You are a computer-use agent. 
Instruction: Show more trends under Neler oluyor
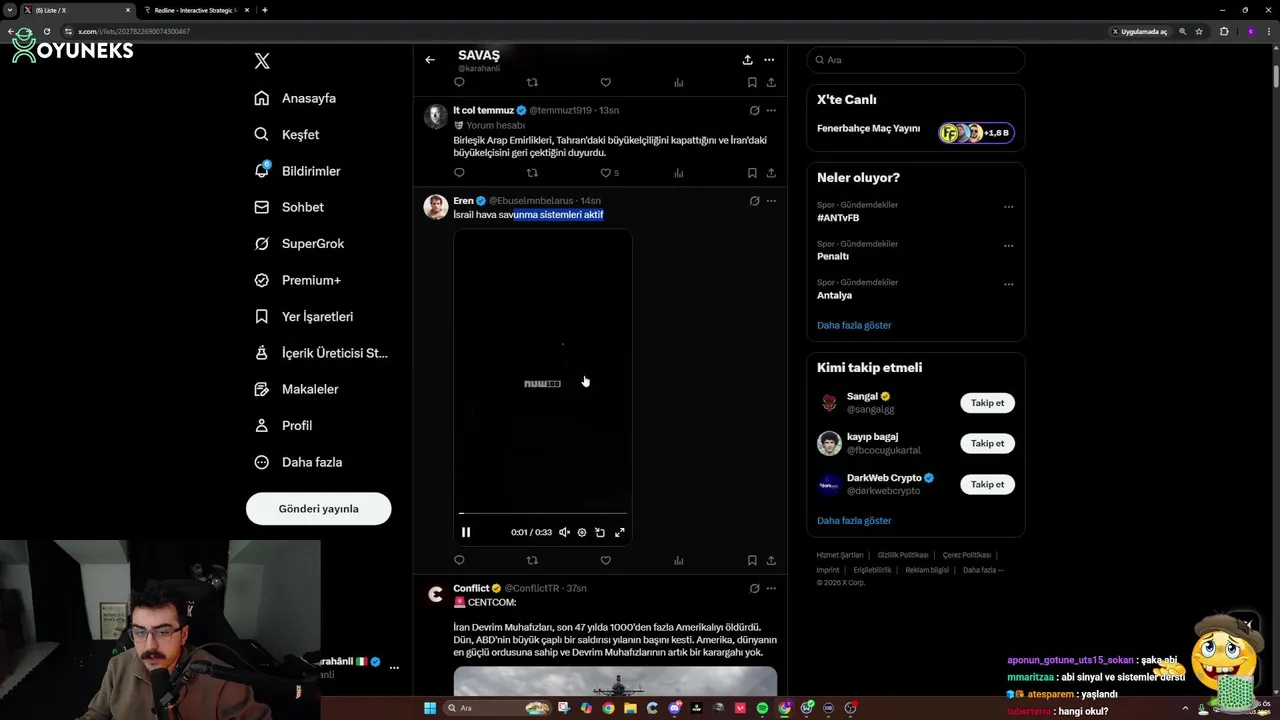[854, 325]
